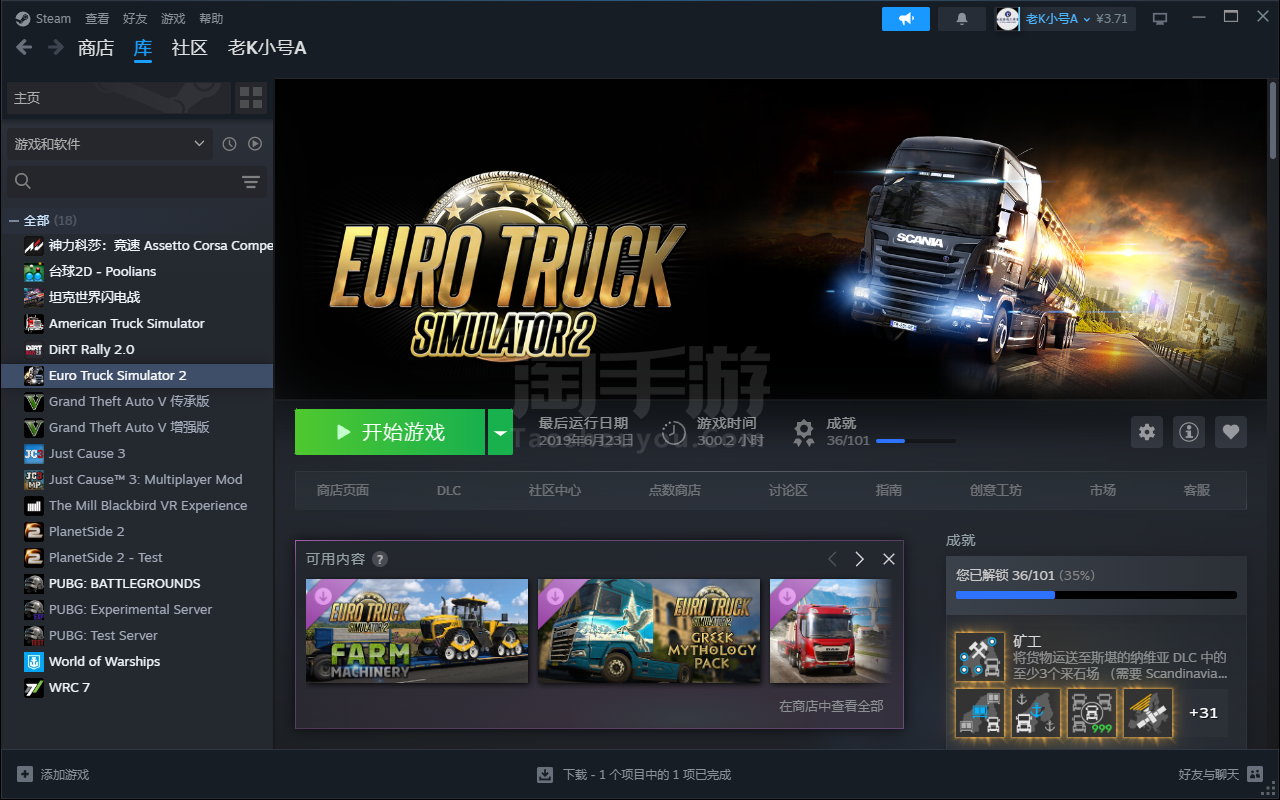Open the 点数商店 link
1280x800 pixels.
point(675,490)
